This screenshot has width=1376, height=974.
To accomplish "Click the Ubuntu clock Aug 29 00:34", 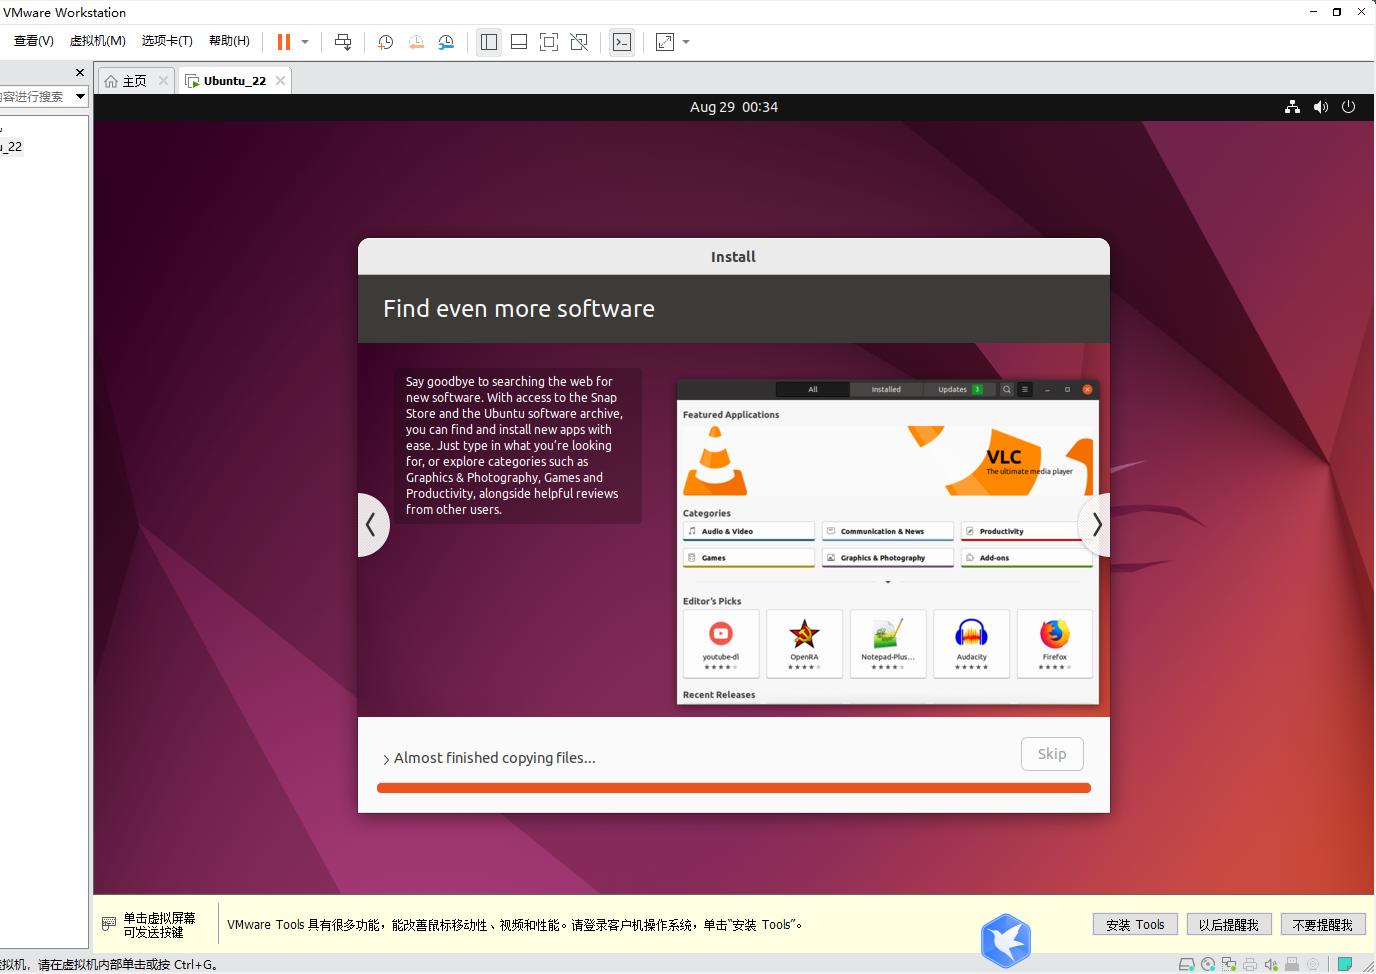I will [x=734, y=107].
